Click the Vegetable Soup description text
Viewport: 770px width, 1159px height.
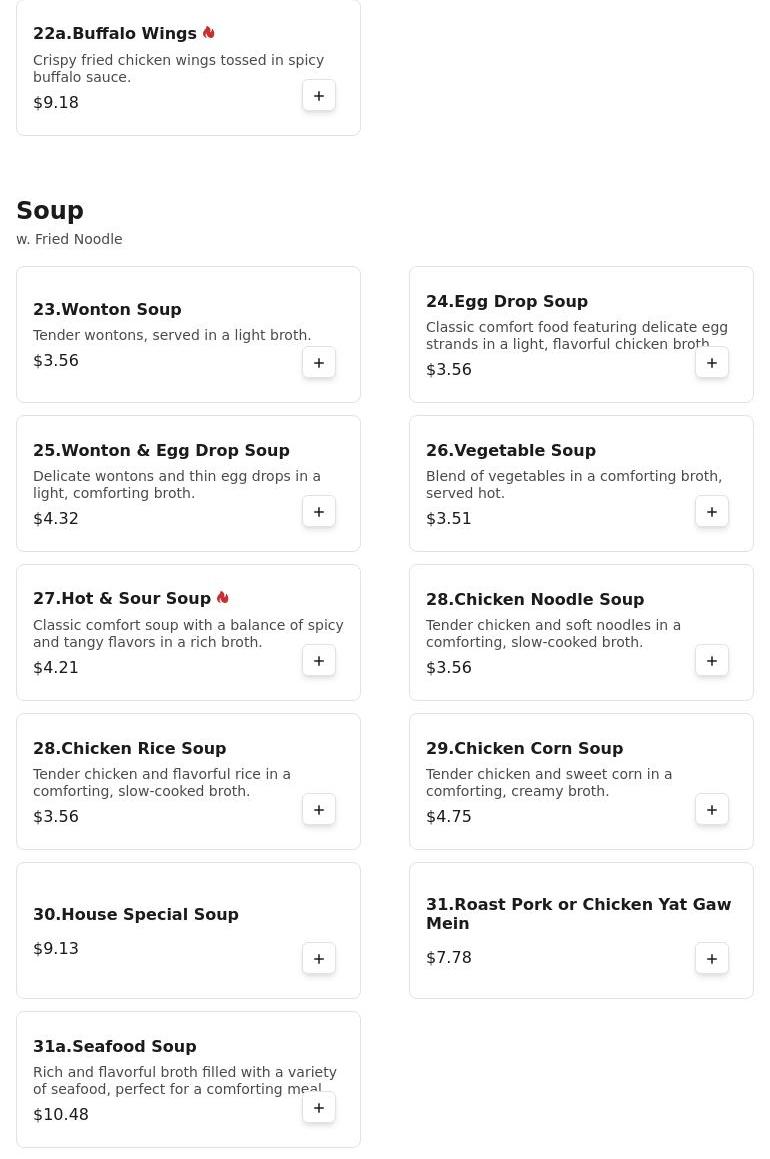click(x=573, y=485)
